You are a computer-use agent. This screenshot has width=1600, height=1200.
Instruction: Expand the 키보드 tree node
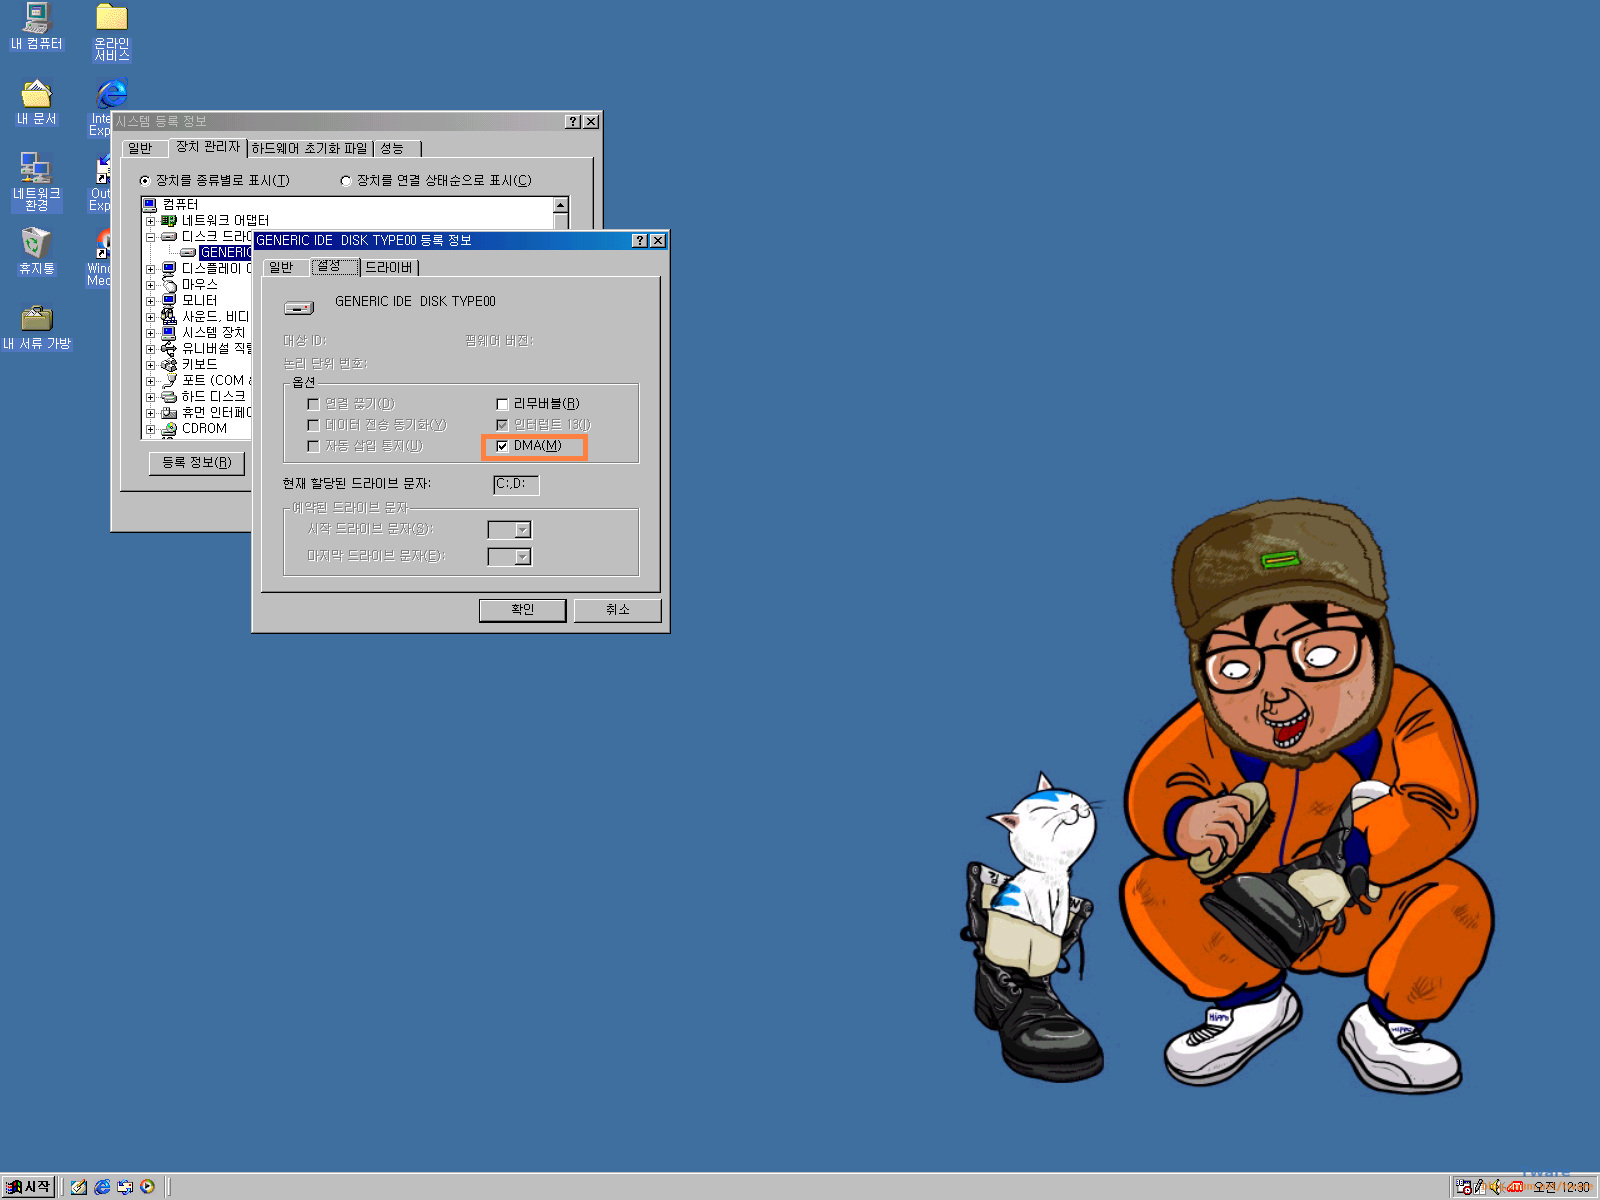(151, 365)
